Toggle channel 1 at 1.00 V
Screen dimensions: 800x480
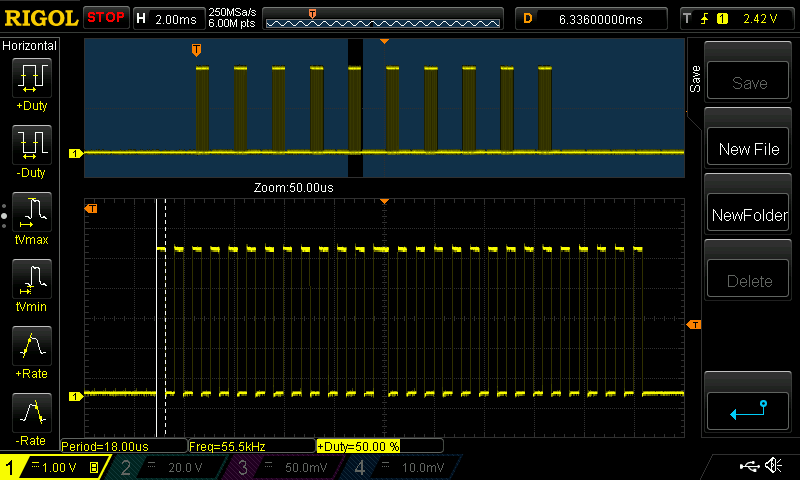(x=55, y=467)
